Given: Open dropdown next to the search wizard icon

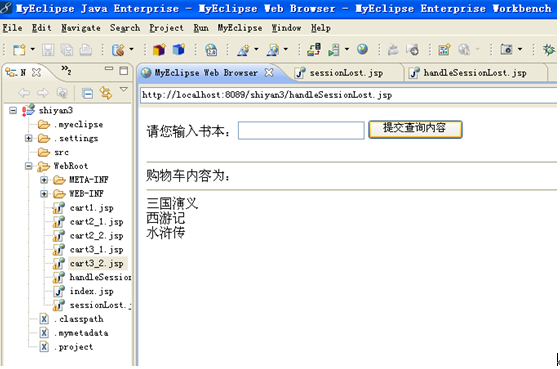Looking at the screenshot, I should [286, 49].
